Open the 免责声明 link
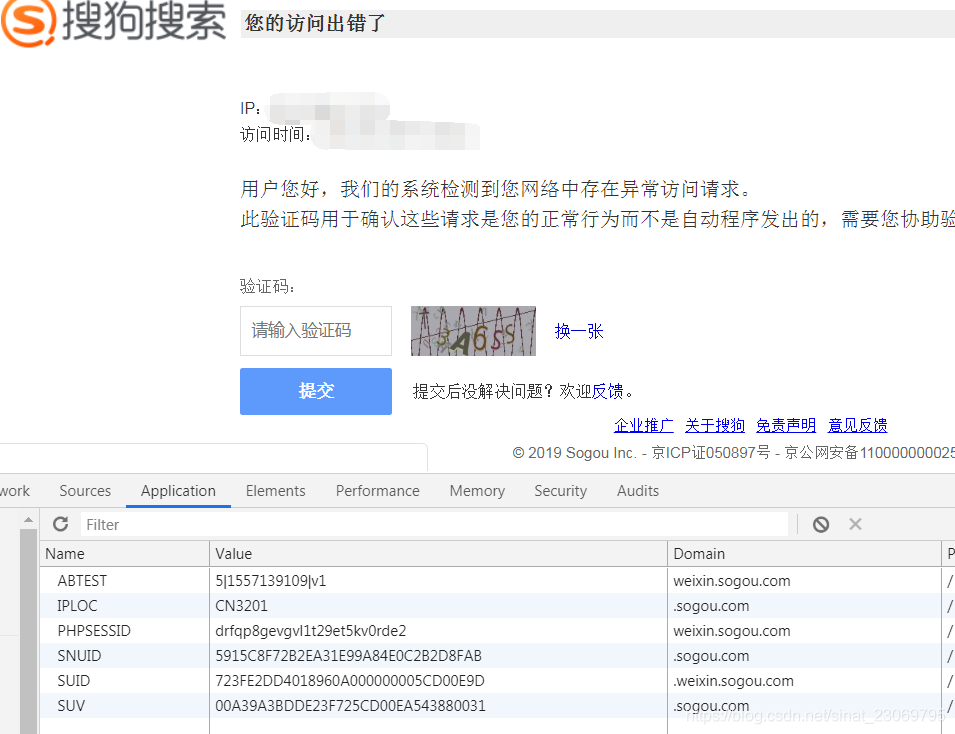Screen dimensions: 955x734 click(x=786, y=425)
